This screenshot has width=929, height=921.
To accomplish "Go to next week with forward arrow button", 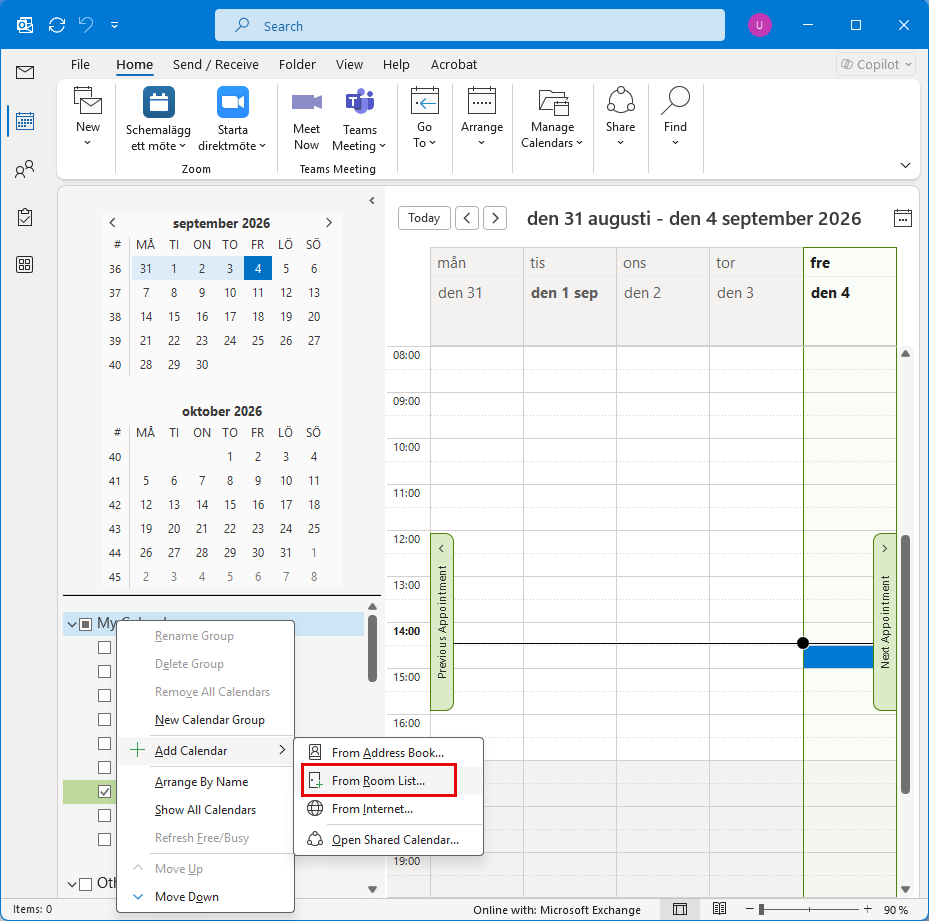I will (495, 218).
